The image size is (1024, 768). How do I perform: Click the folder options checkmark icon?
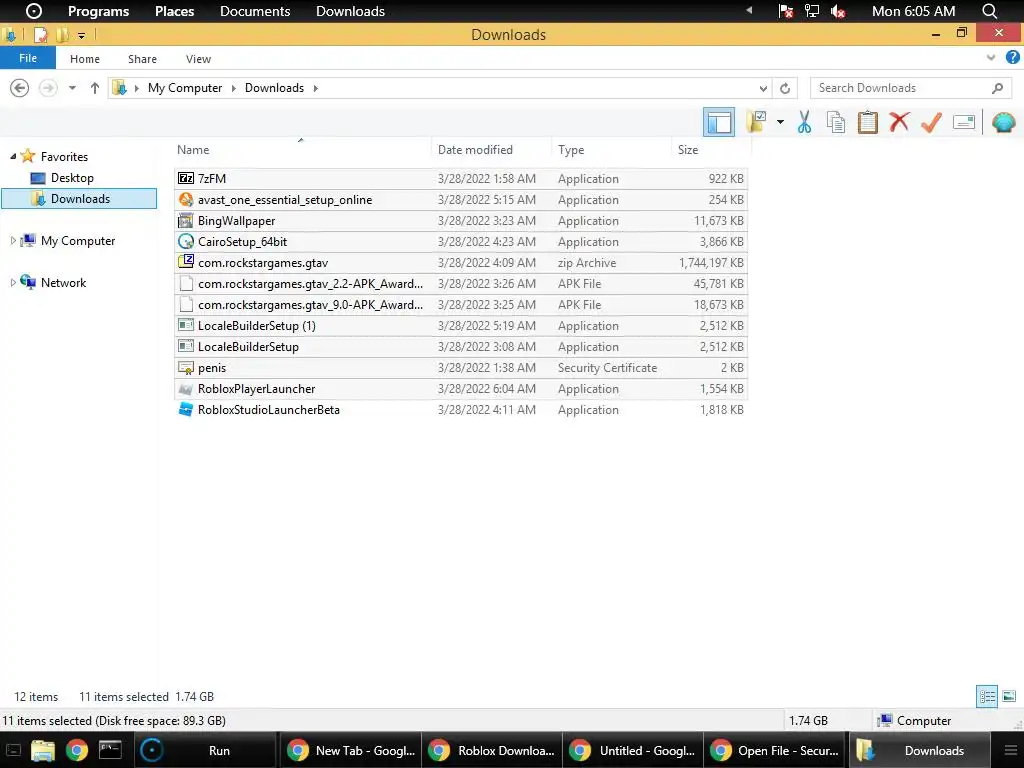coord(756,121)
